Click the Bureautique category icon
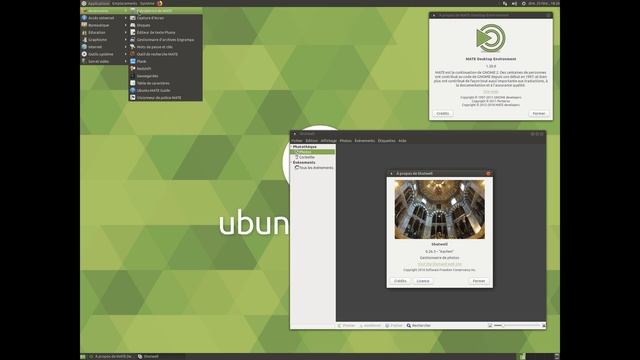 point(84,25)
